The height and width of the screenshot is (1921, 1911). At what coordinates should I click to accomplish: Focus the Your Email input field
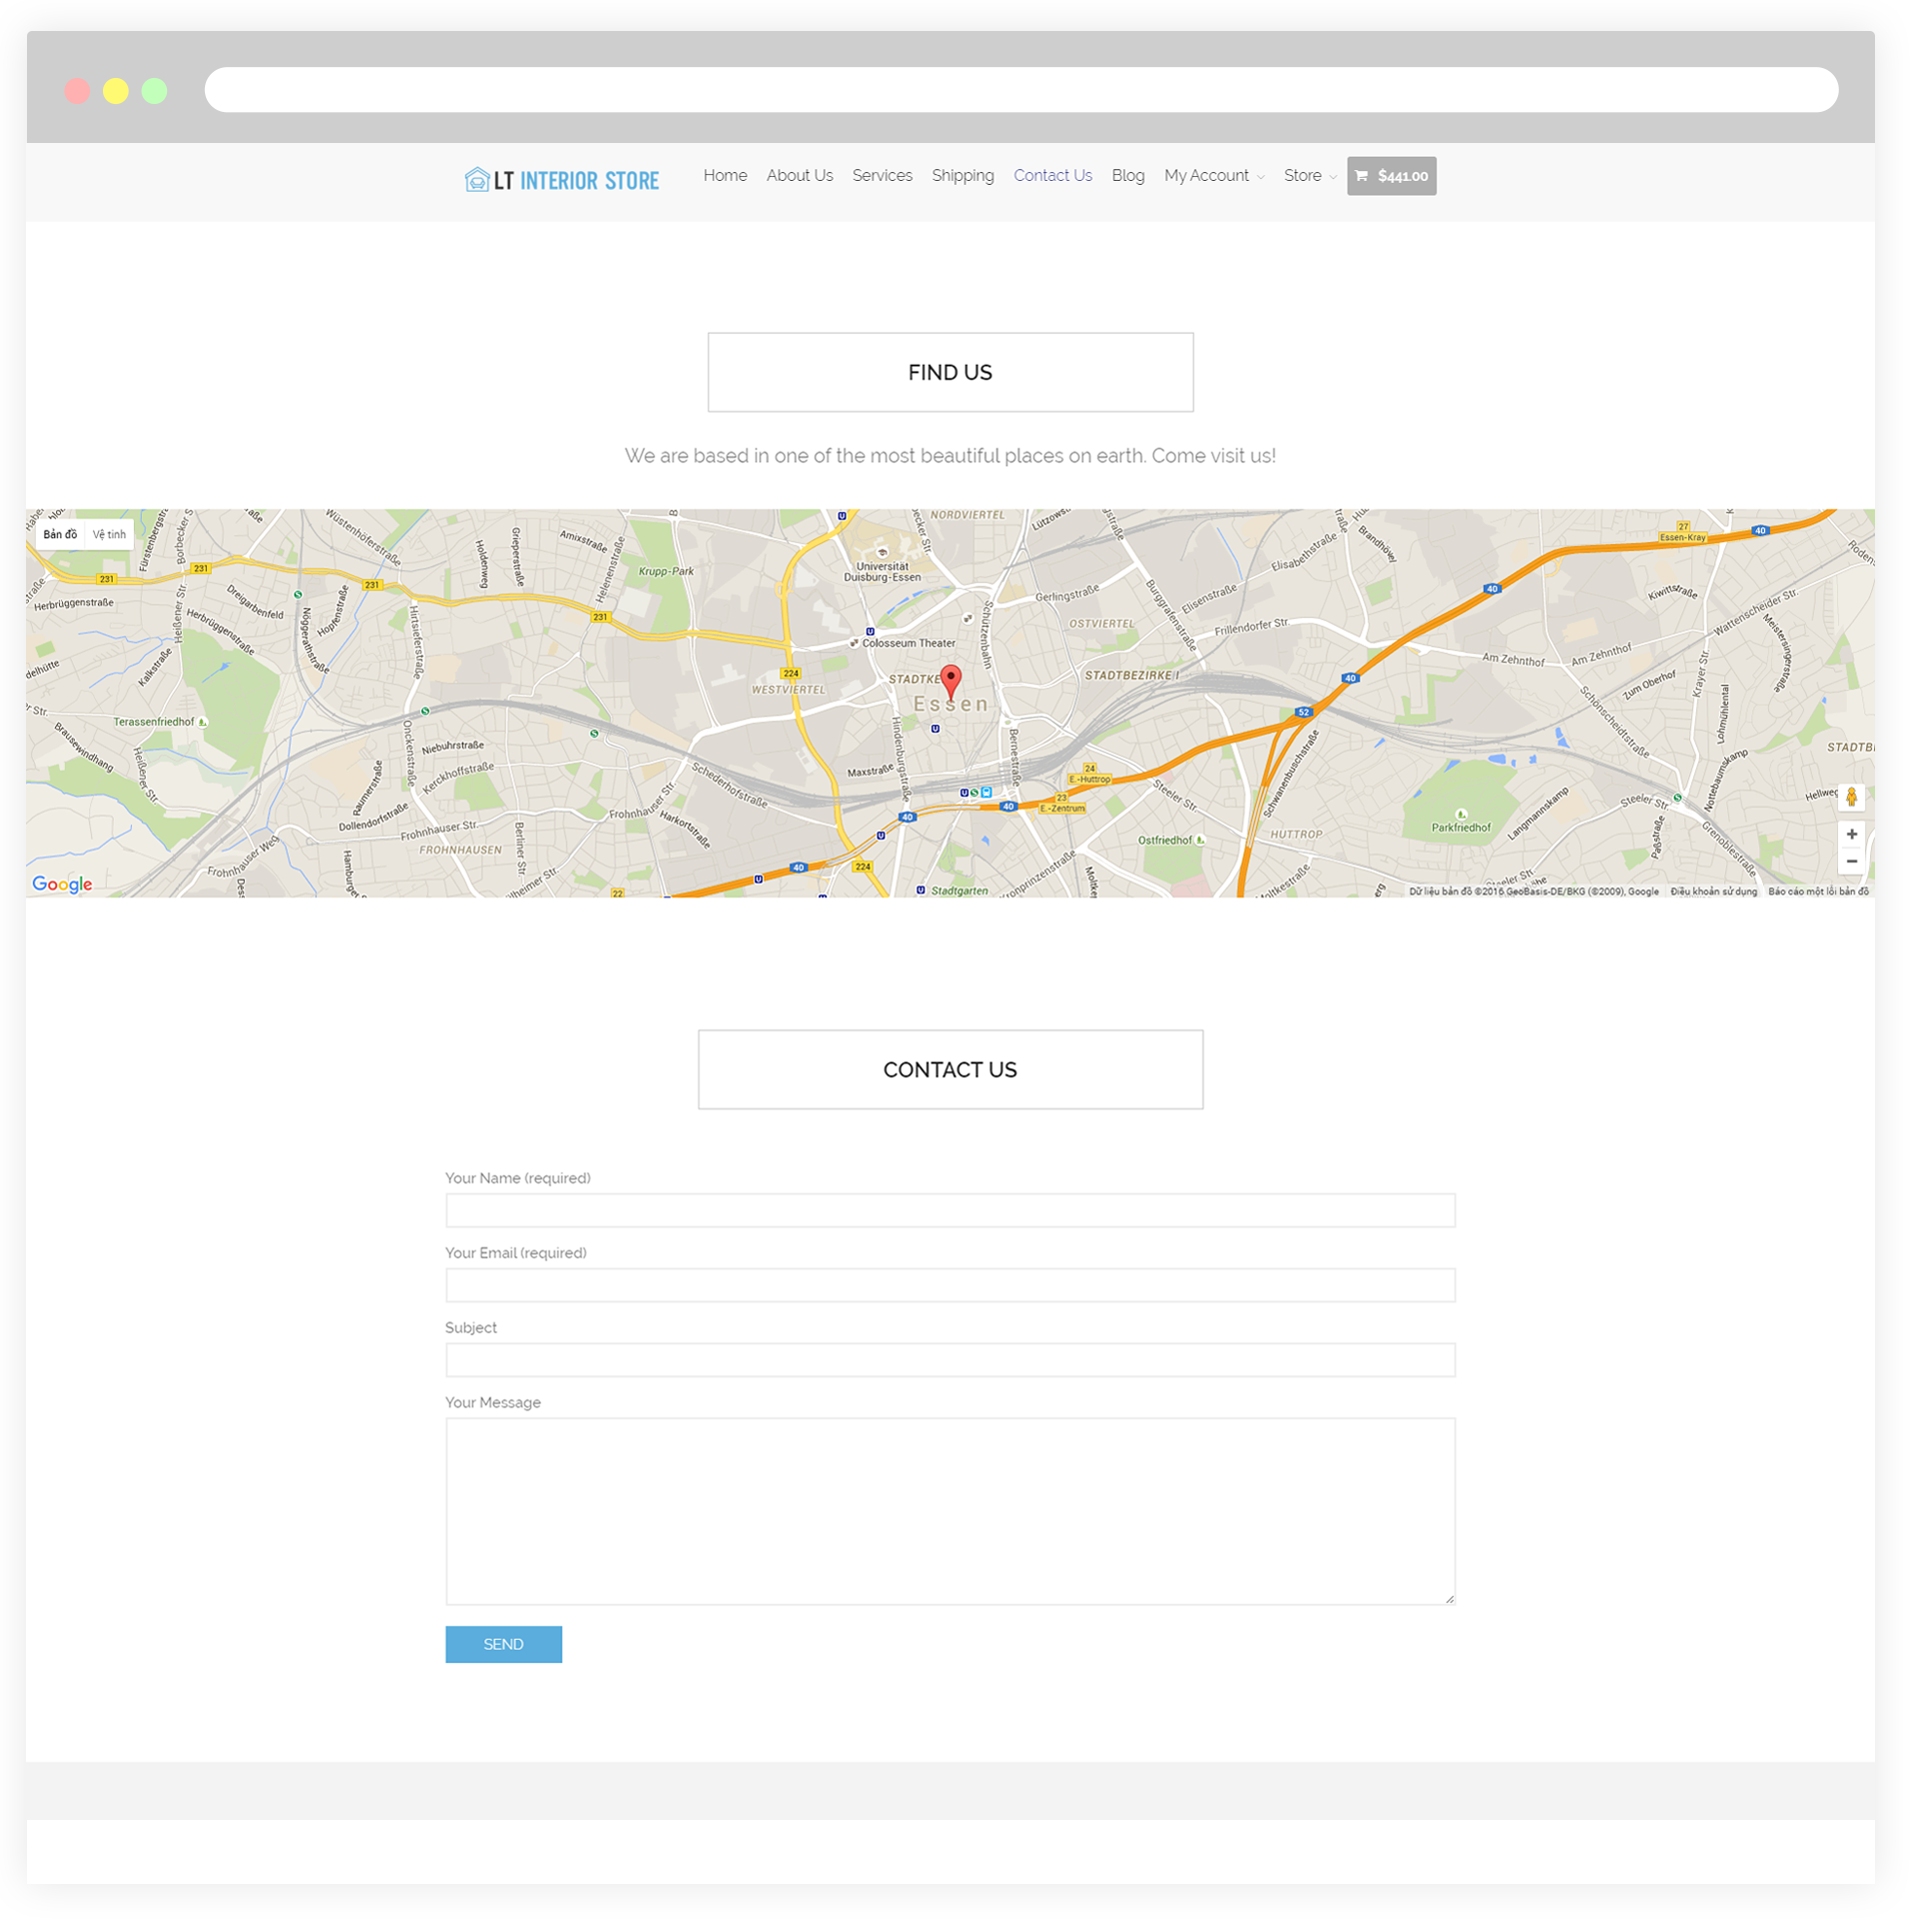coord(950,1286)
